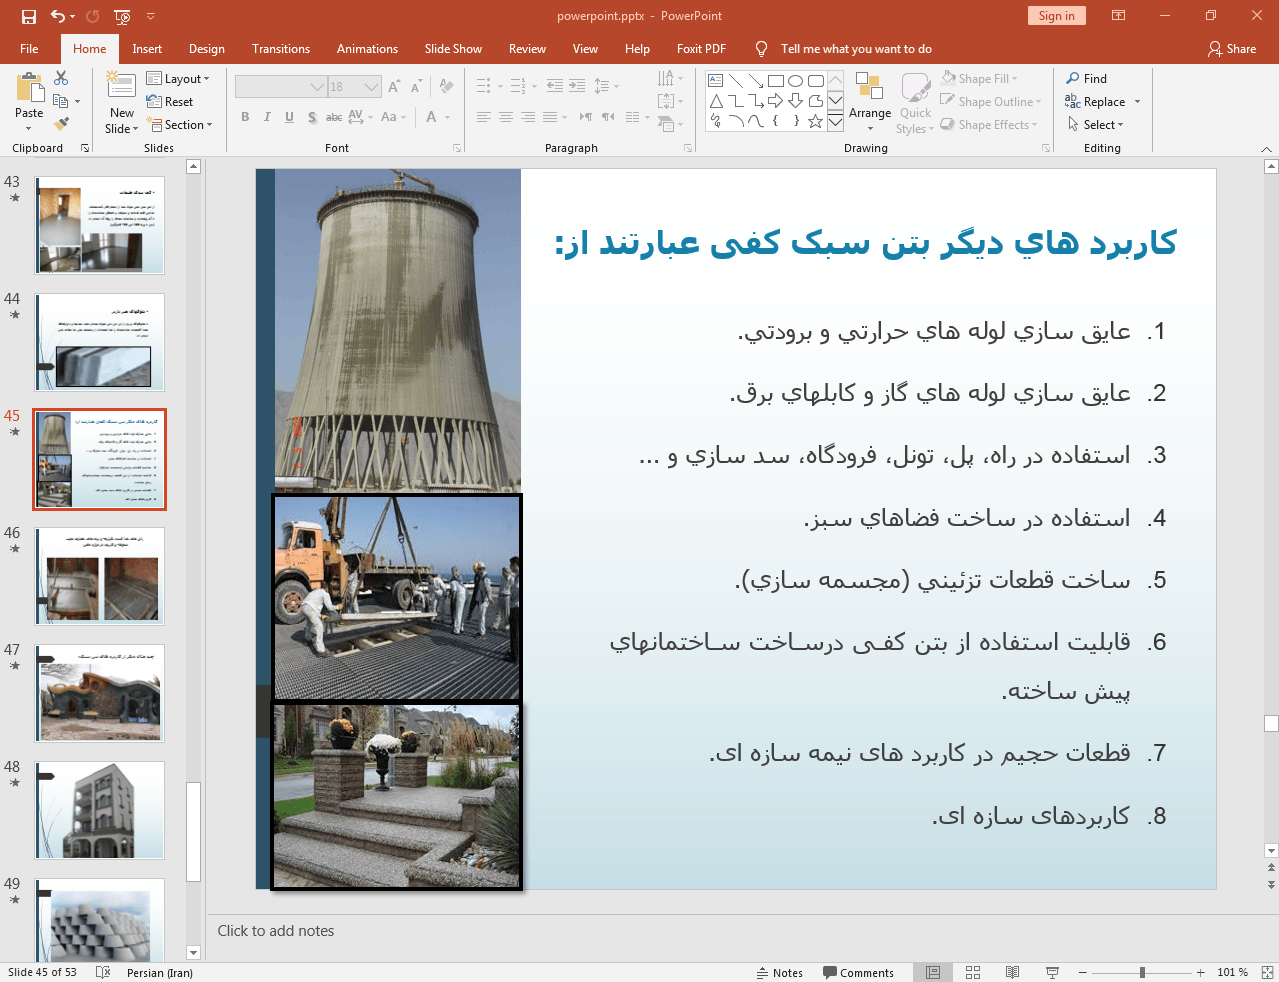
Task: Increase font size with the large A icon
Action: [394, 87]
